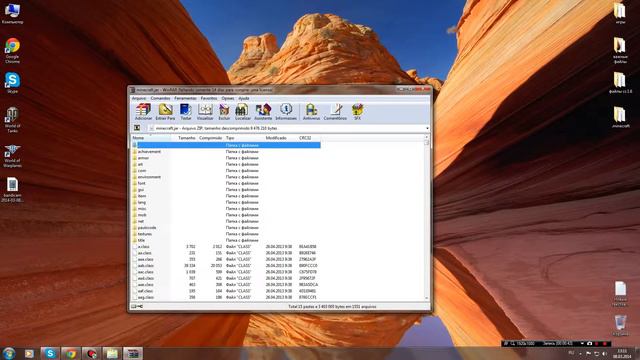
Task: Open the Ajuda menu
Action: tap(244, 98)
